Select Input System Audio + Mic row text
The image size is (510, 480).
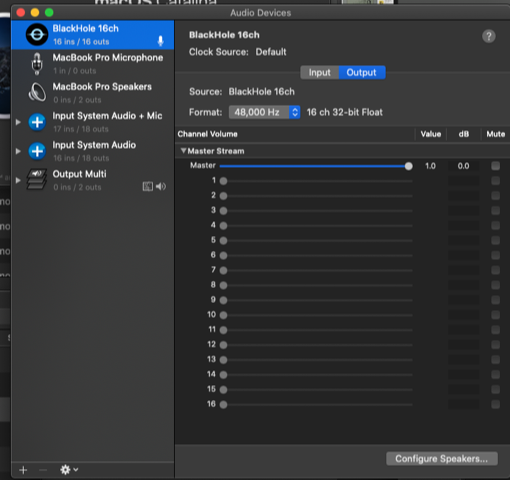click(x=107, y=116)
